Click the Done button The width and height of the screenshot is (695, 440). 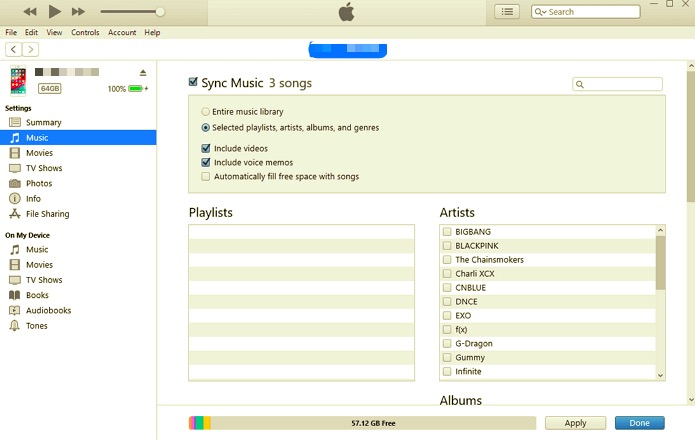pos(640,423)
